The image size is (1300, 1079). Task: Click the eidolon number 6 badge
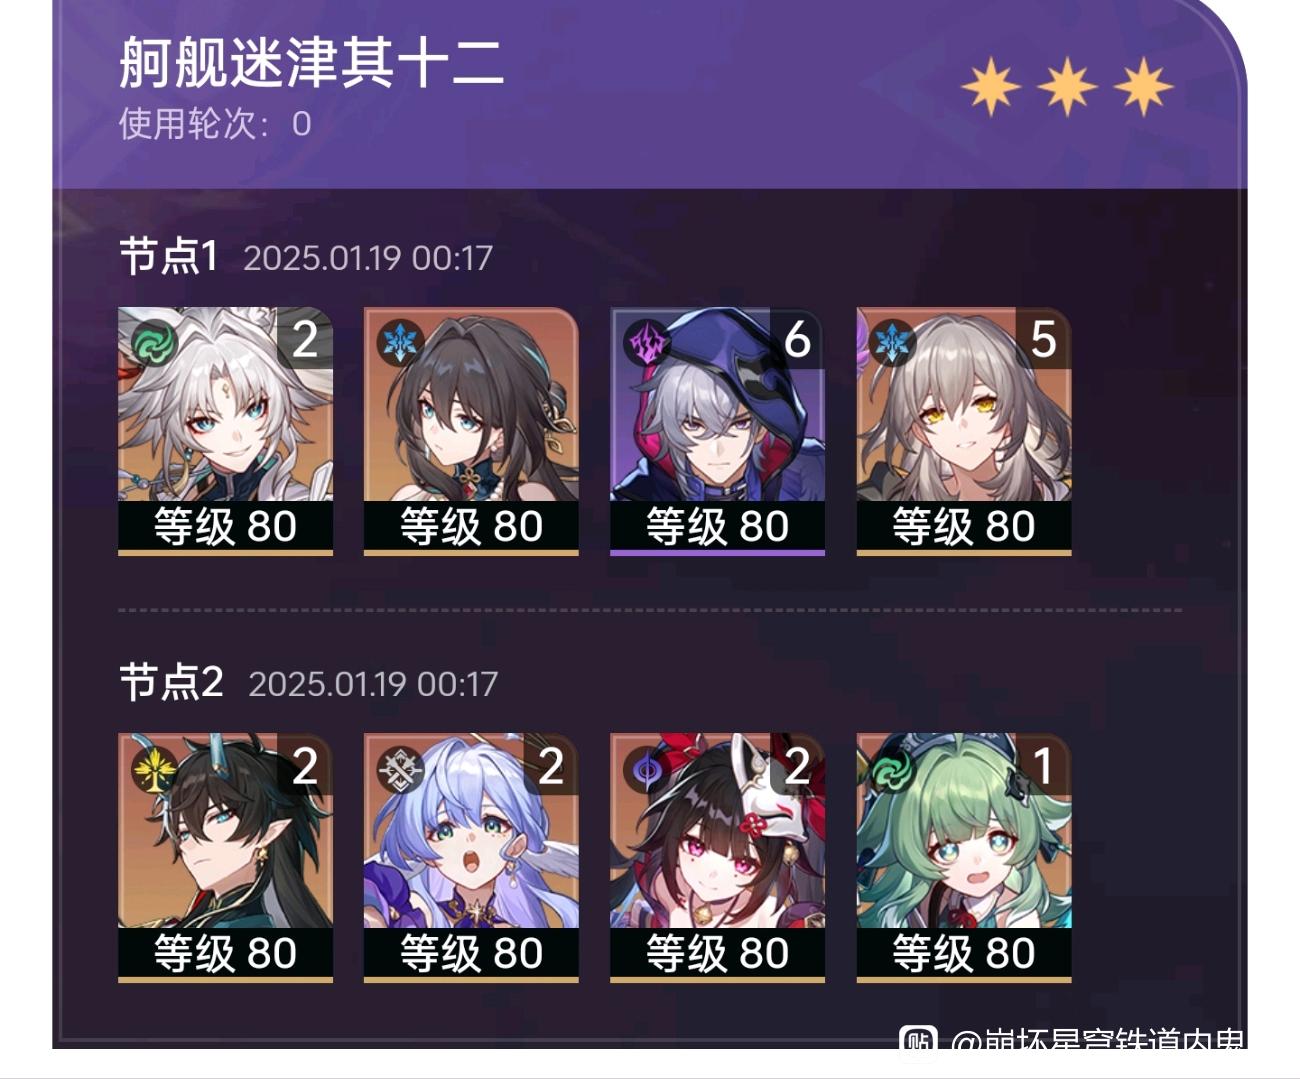point(797,339)
